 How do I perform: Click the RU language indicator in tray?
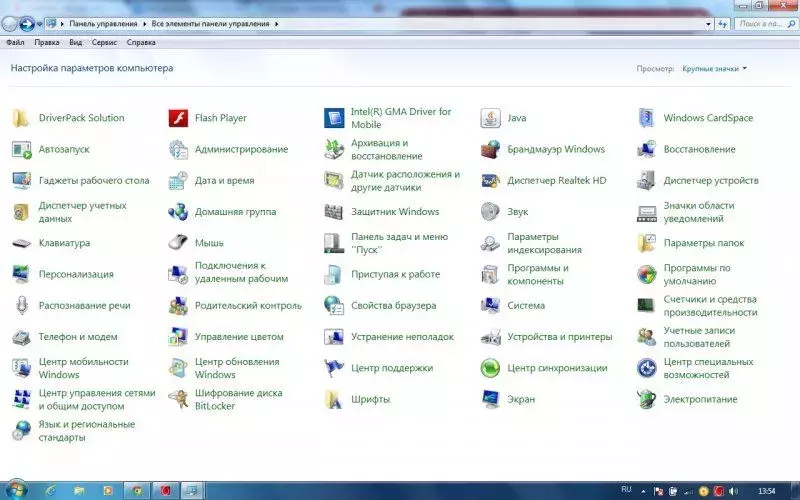click(627, 489)
